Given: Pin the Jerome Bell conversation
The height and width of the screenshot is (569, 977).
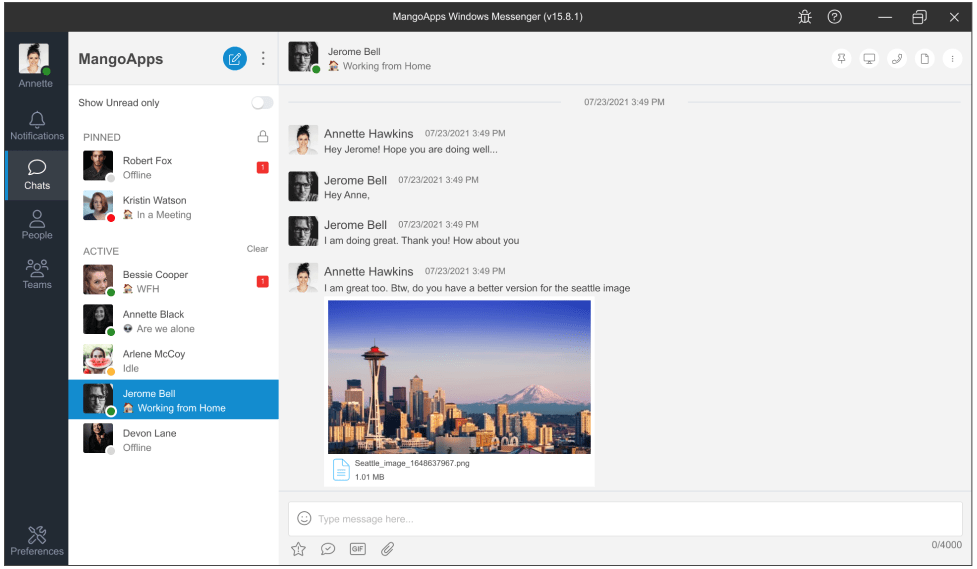Looking at the screenshot, I should [842, 59].
